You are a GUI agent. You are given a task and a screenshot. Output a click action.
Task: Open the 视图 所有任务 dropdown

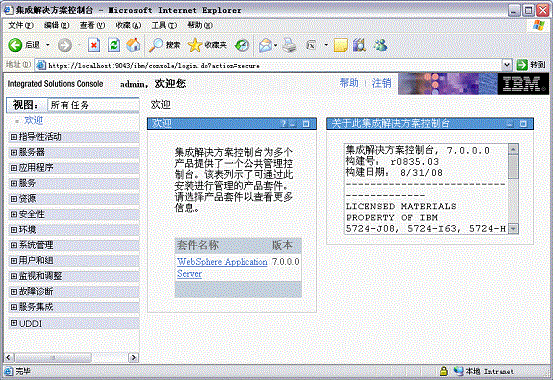(93, 105)
